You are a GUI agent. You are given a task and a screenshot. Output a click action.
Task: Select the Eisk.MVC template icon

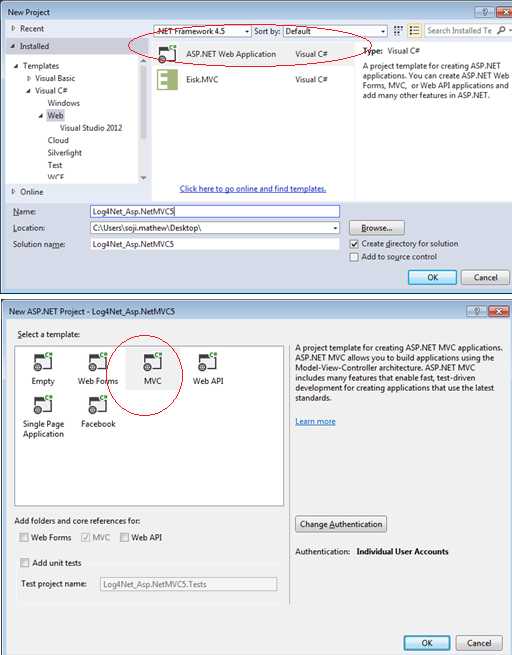167,79
